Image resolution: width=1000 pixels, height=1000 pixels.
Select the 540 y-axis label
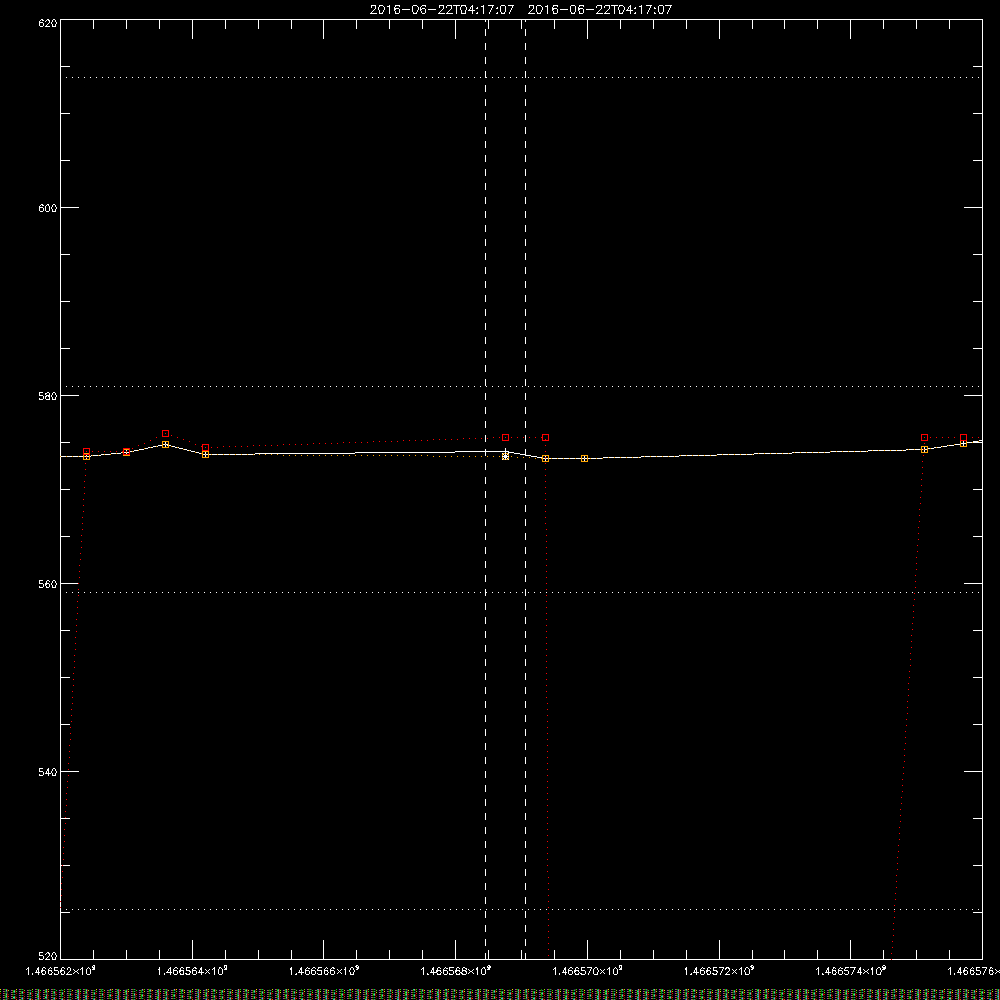click(48, 772)
